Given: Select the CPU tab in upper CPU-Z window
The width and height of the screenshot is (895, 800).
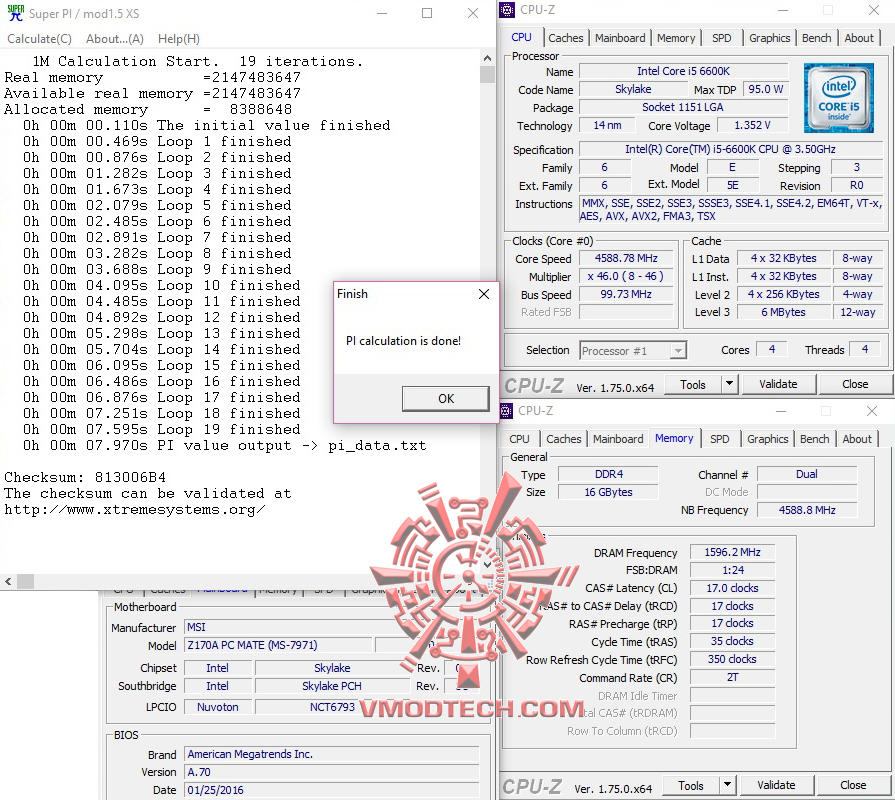Looking at the screenshot, I should pos(521,37).
